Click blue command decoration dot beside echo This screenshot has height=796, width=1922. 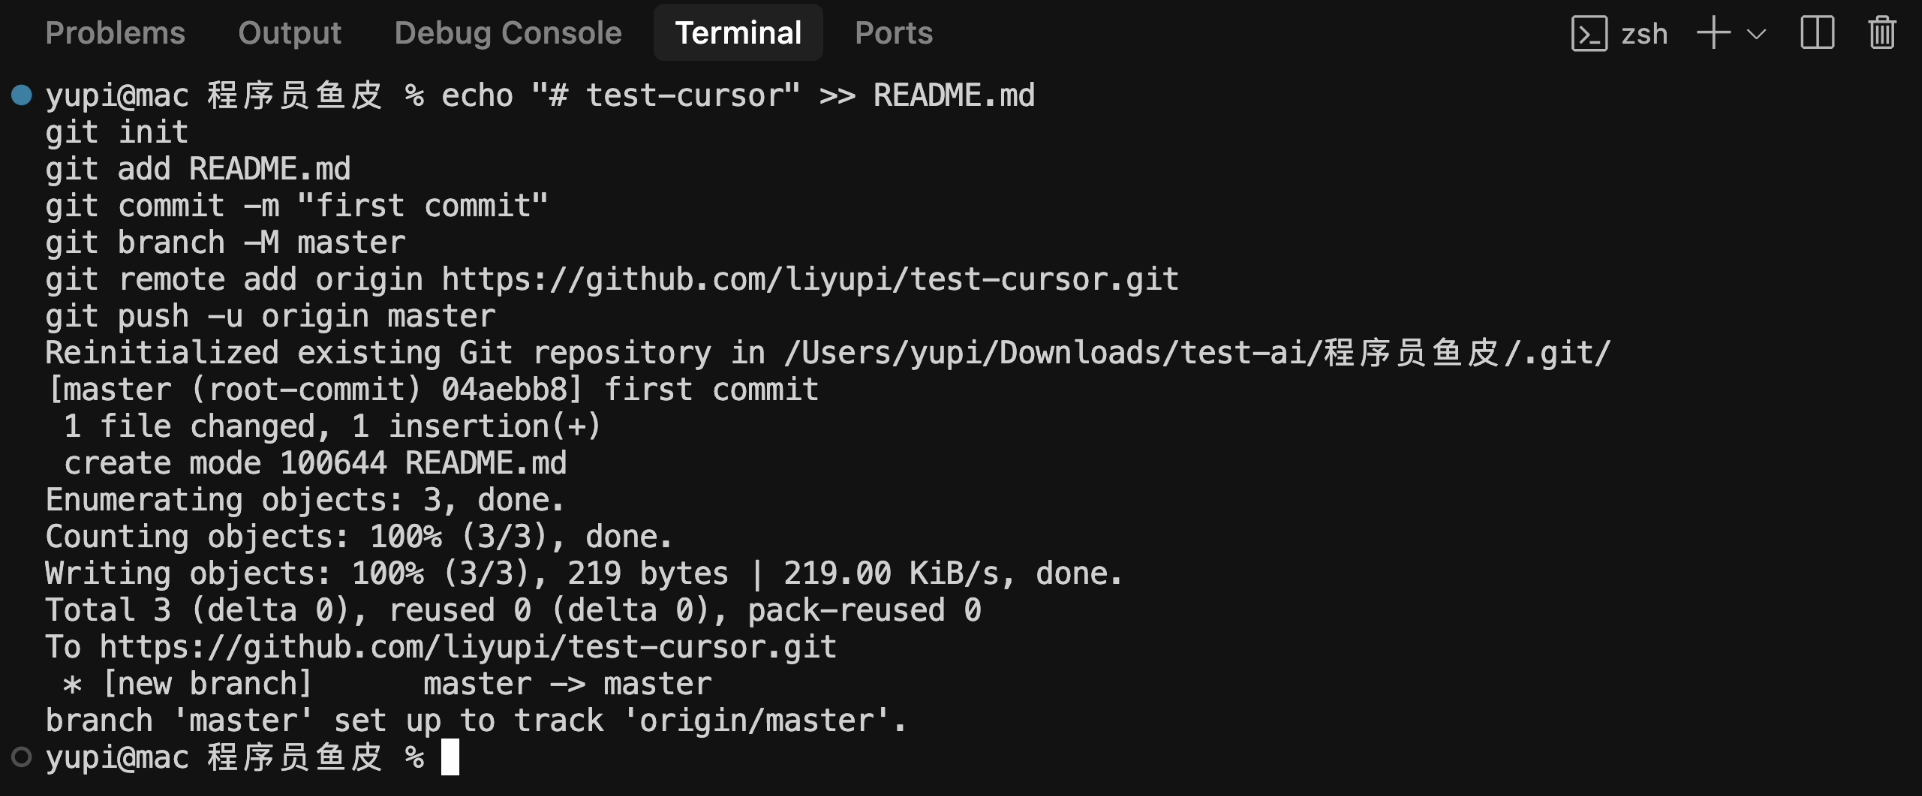tap(22, 95)
